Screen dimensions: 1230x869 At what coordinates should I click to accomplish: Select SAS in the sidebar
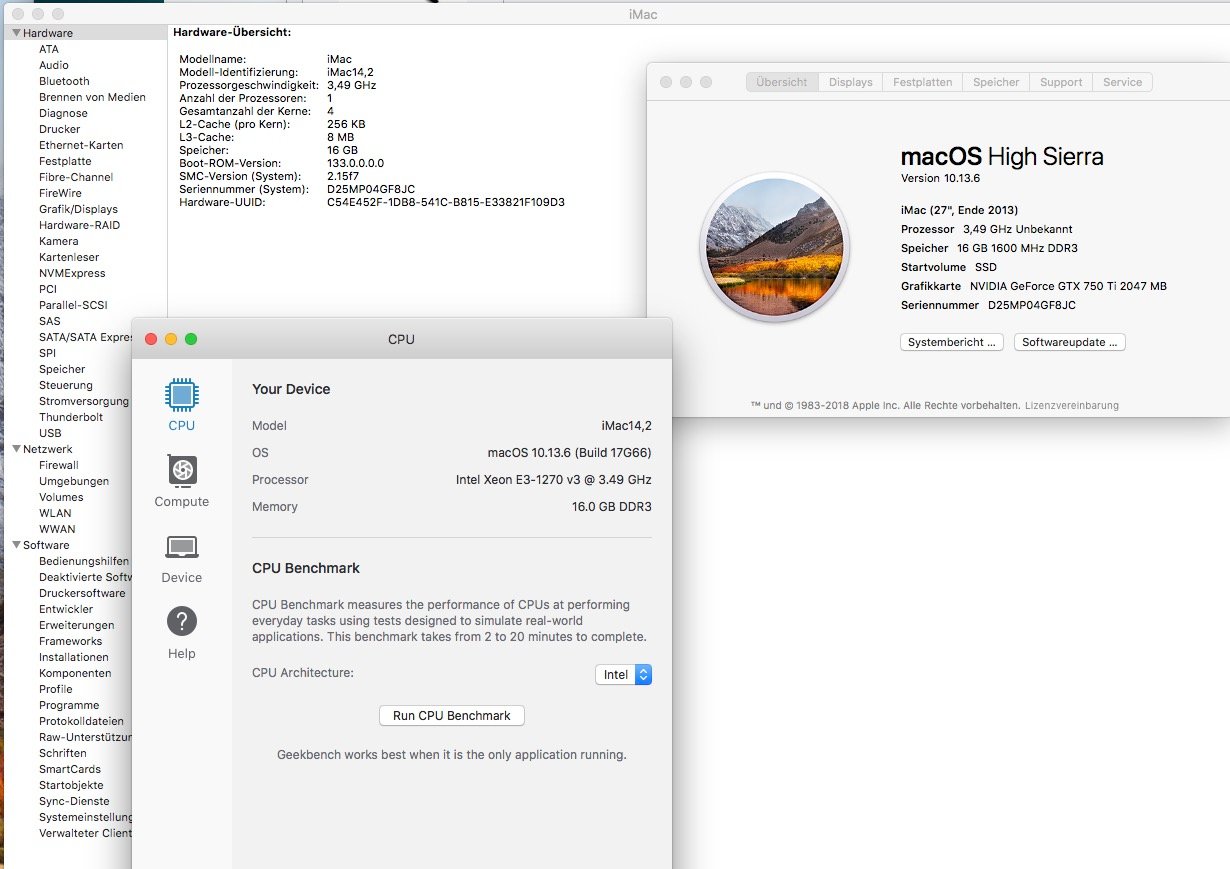pos(49,321)
